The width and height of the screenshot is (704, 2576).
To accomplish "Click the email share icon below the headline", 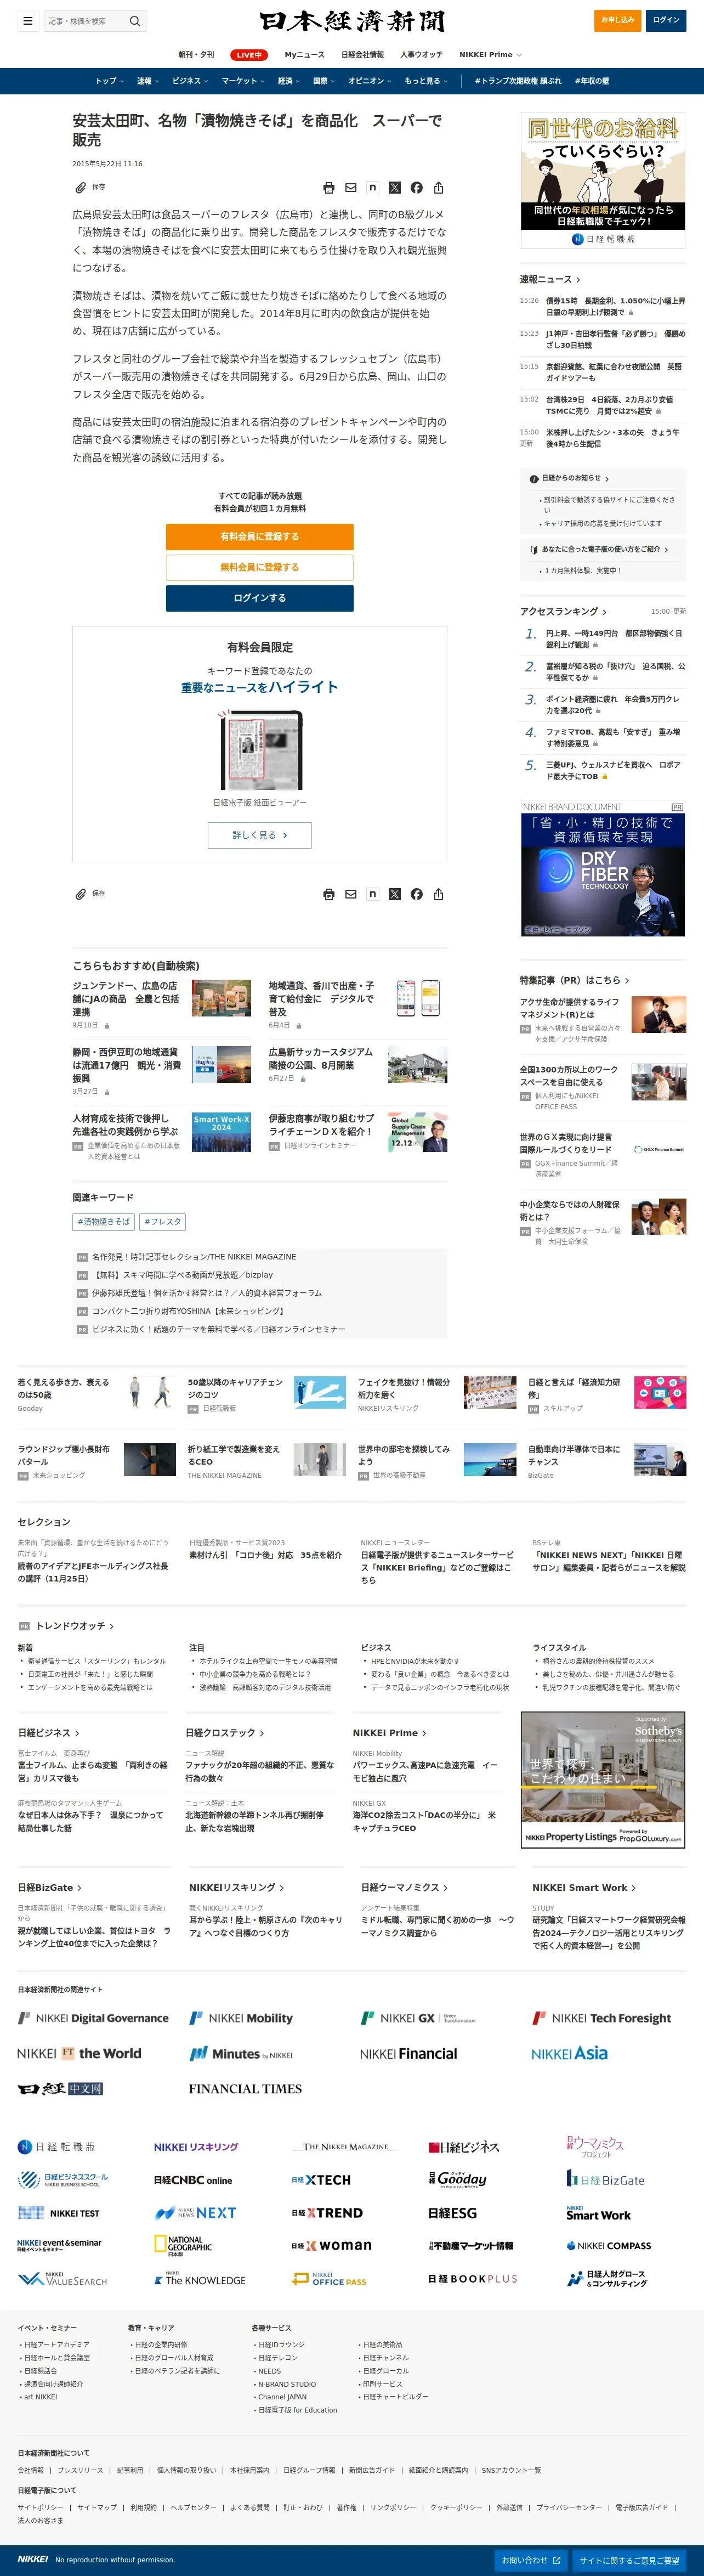I will 351,187.
